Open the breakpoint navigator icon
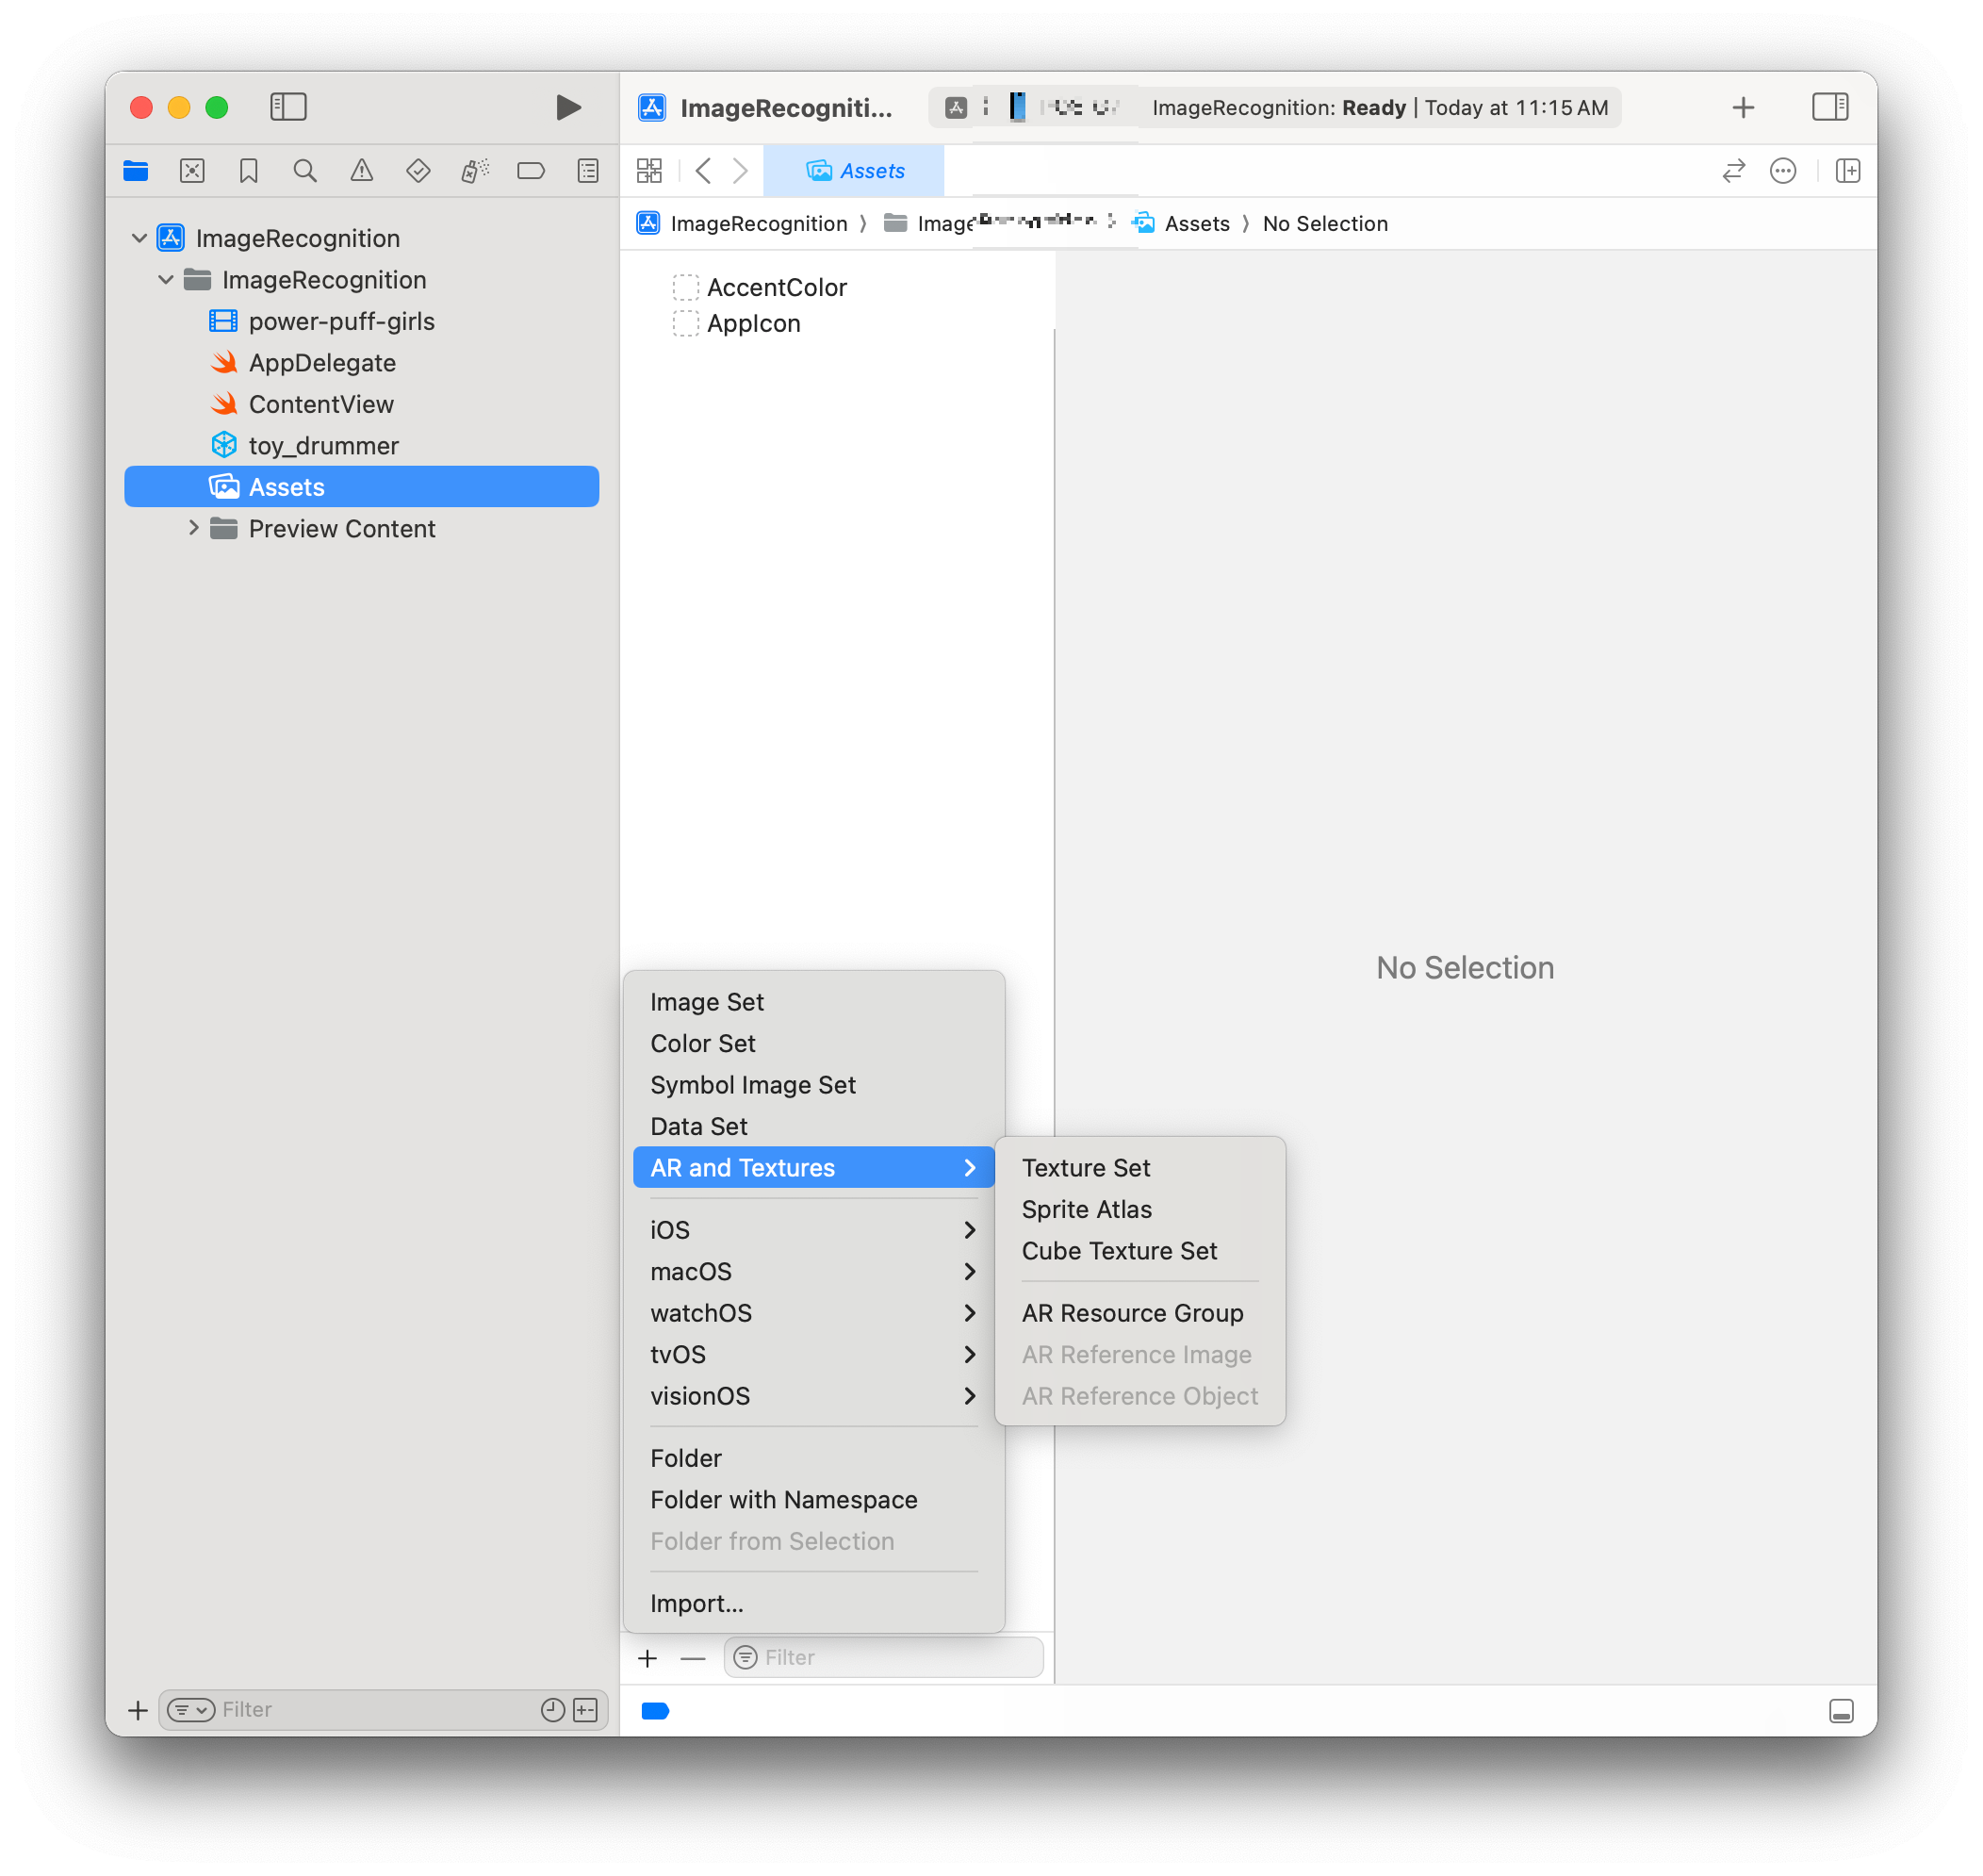 [x=531, y=171]
